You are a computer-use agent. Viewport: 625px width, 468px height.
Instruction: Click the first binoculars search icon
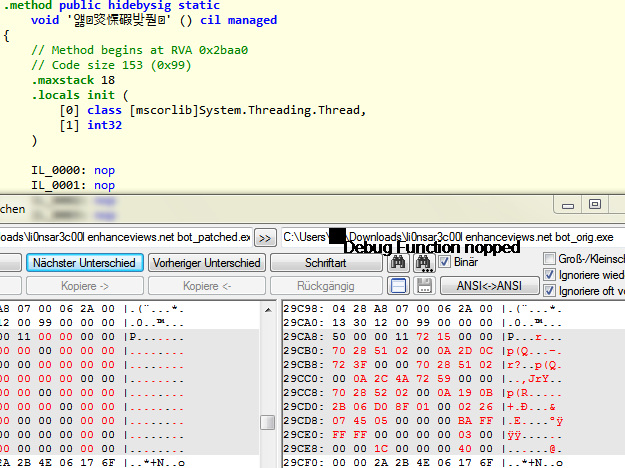(397, 263)
